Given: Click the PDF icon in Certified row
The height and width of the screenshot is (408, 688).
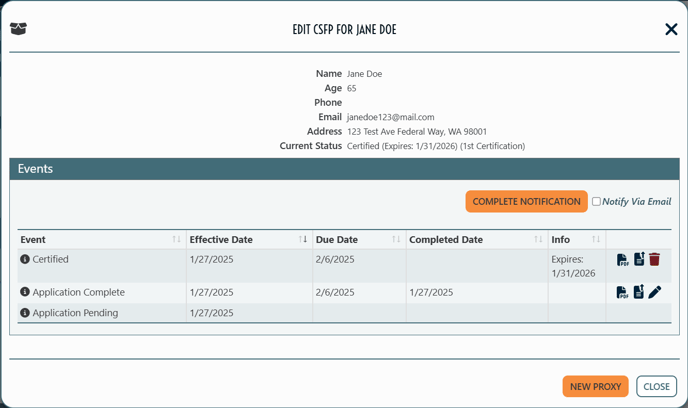Looking at the screenshot, I should pyautogui.click(x=623, y=260).
